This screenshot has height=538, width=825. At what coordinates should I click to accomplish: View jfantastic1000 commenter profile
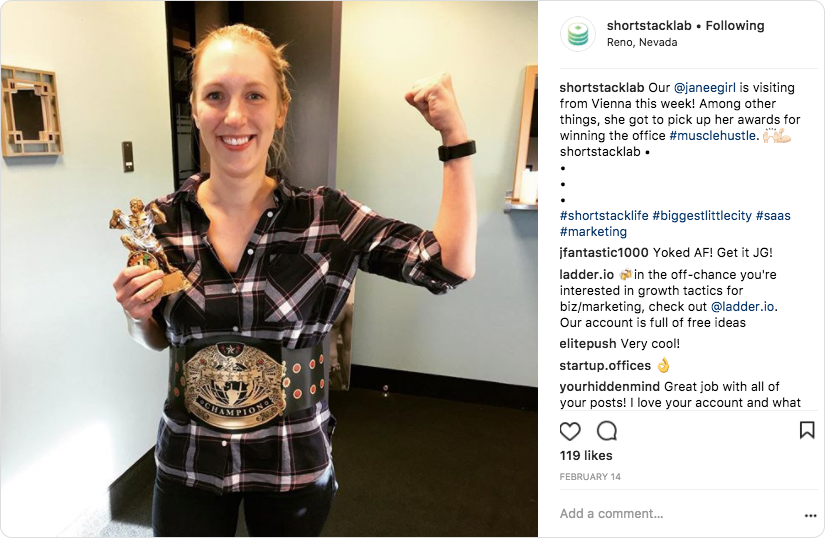(x=603, y=252)
